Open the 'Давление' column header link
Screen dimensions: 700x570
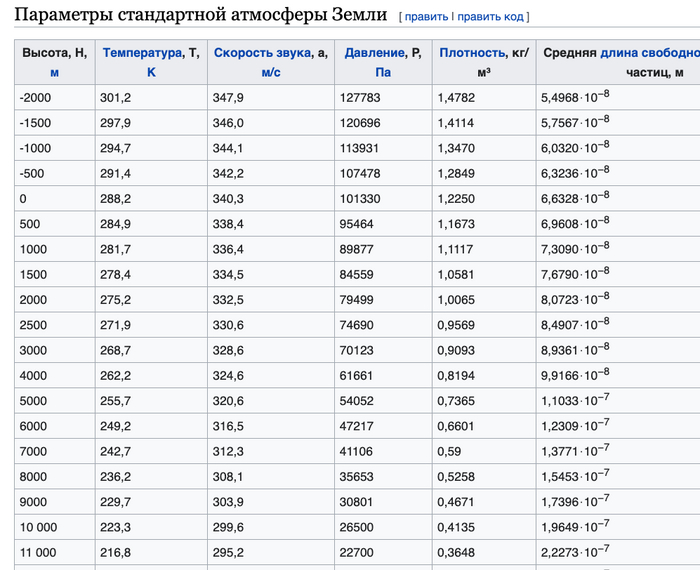[x=375, y=53]
